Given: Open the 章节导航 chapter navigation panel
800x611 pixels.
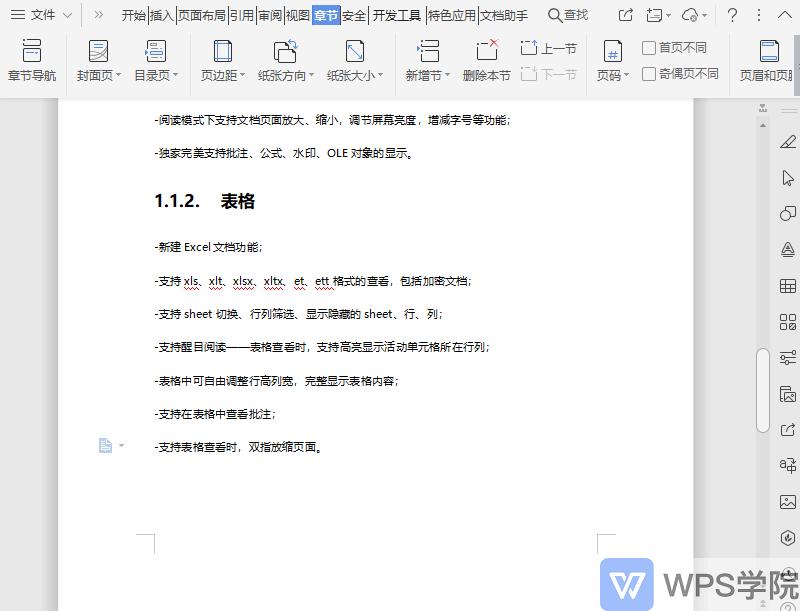Looking at the screenshot, I should coord(32,60).
